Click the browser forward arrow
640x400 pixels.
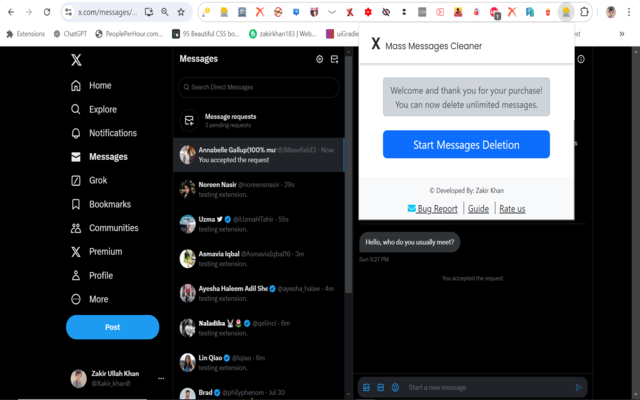(29, 12)
